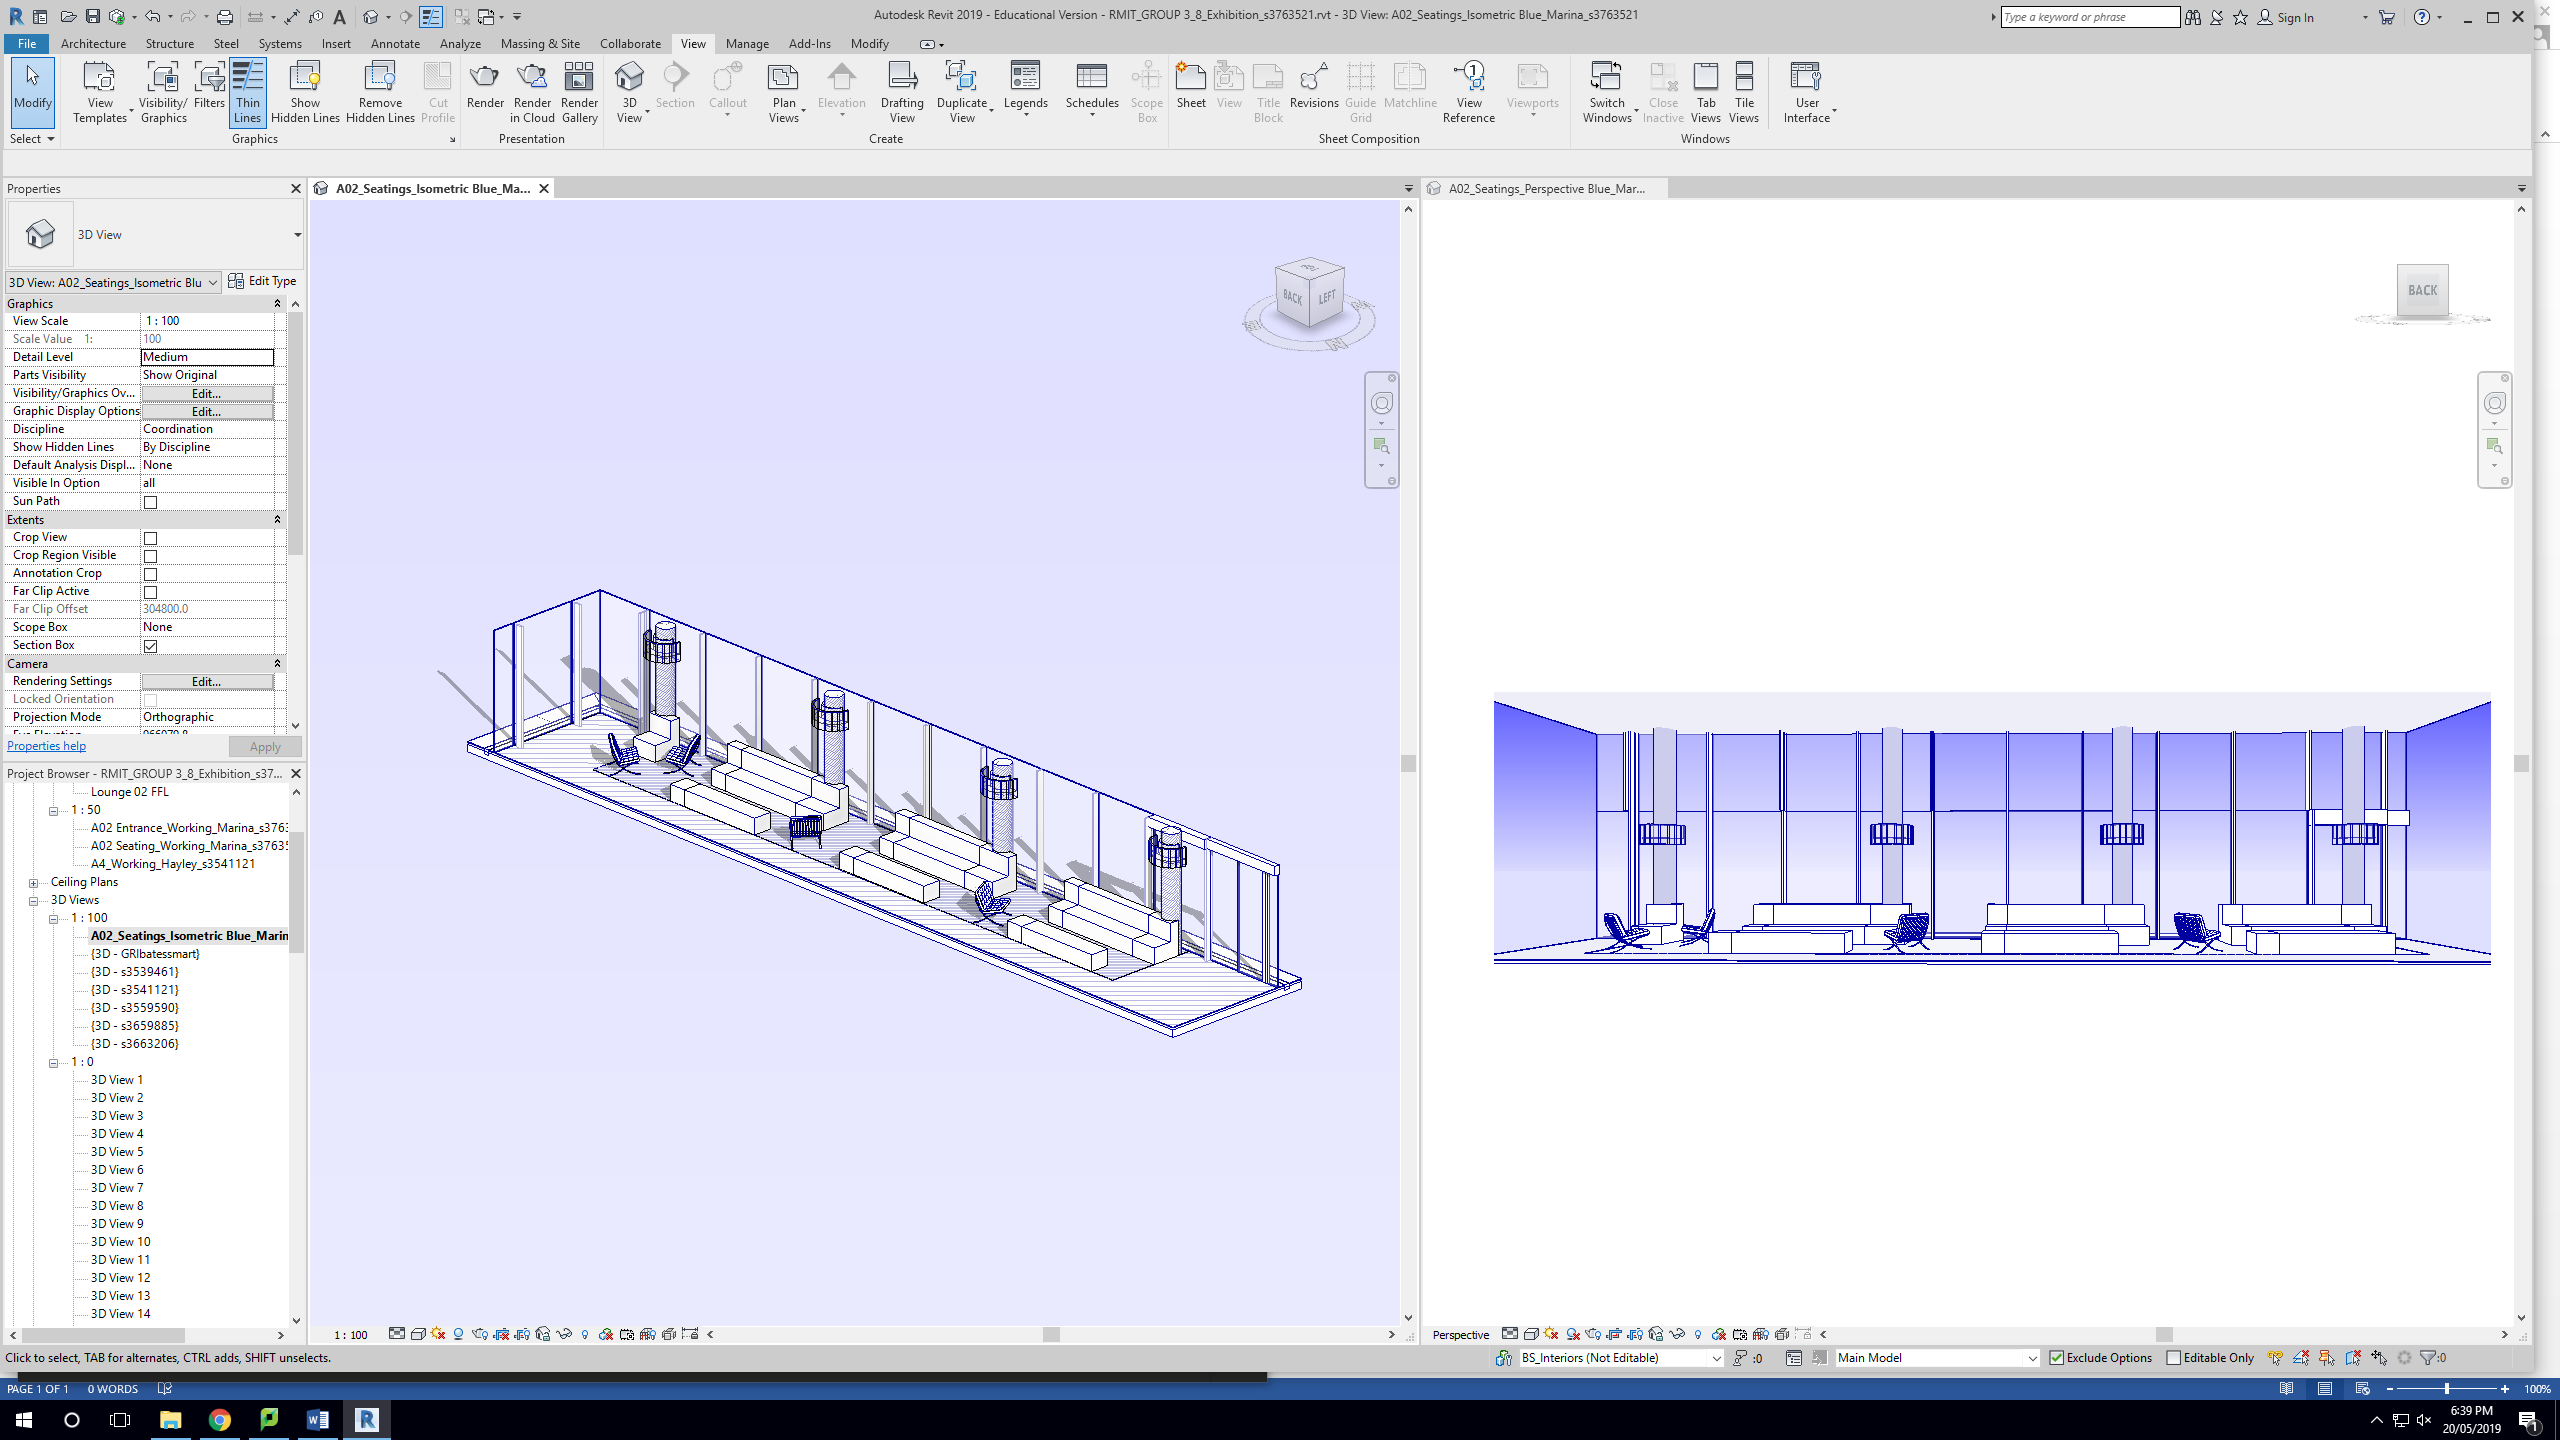Click the Edit Type button
The width and height of the screenshot is (2560, 1440).
coord(262,281)
